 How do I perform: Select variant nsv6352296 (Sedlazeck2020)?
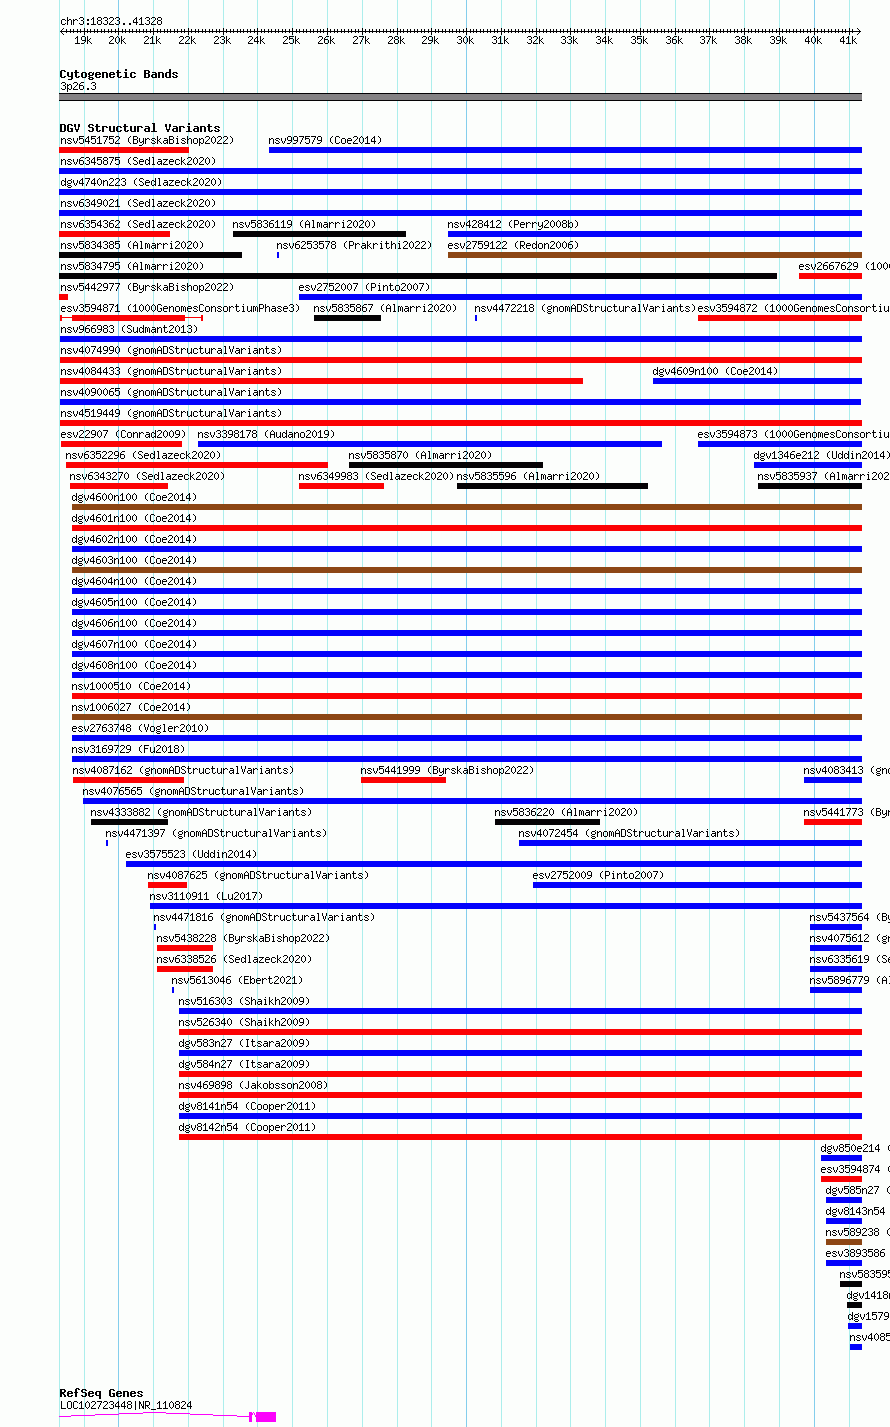tap(197, 465)
